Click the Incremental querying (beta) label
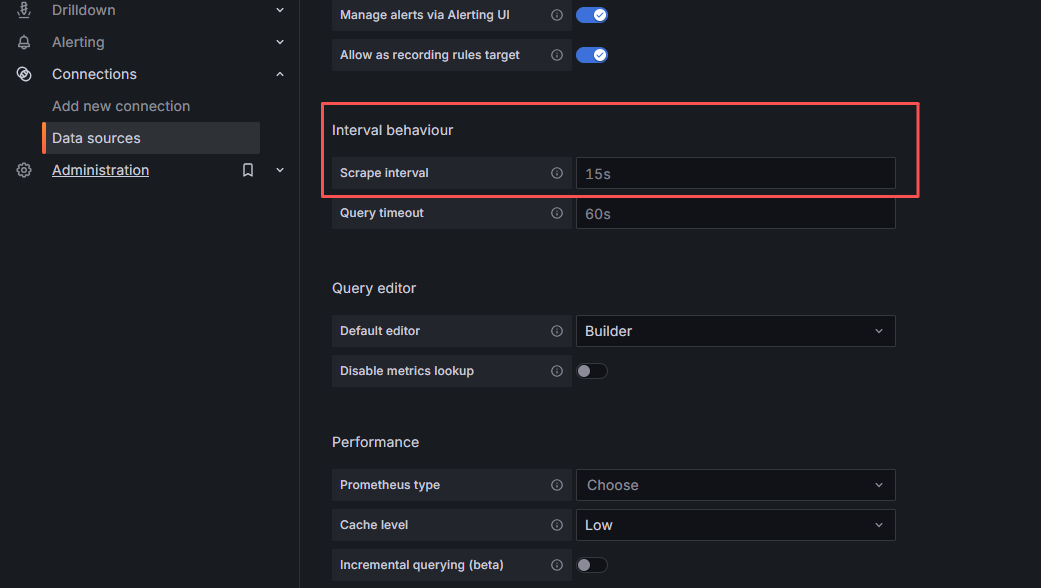The image size is (1041, 588). click(x=422, y=565)
